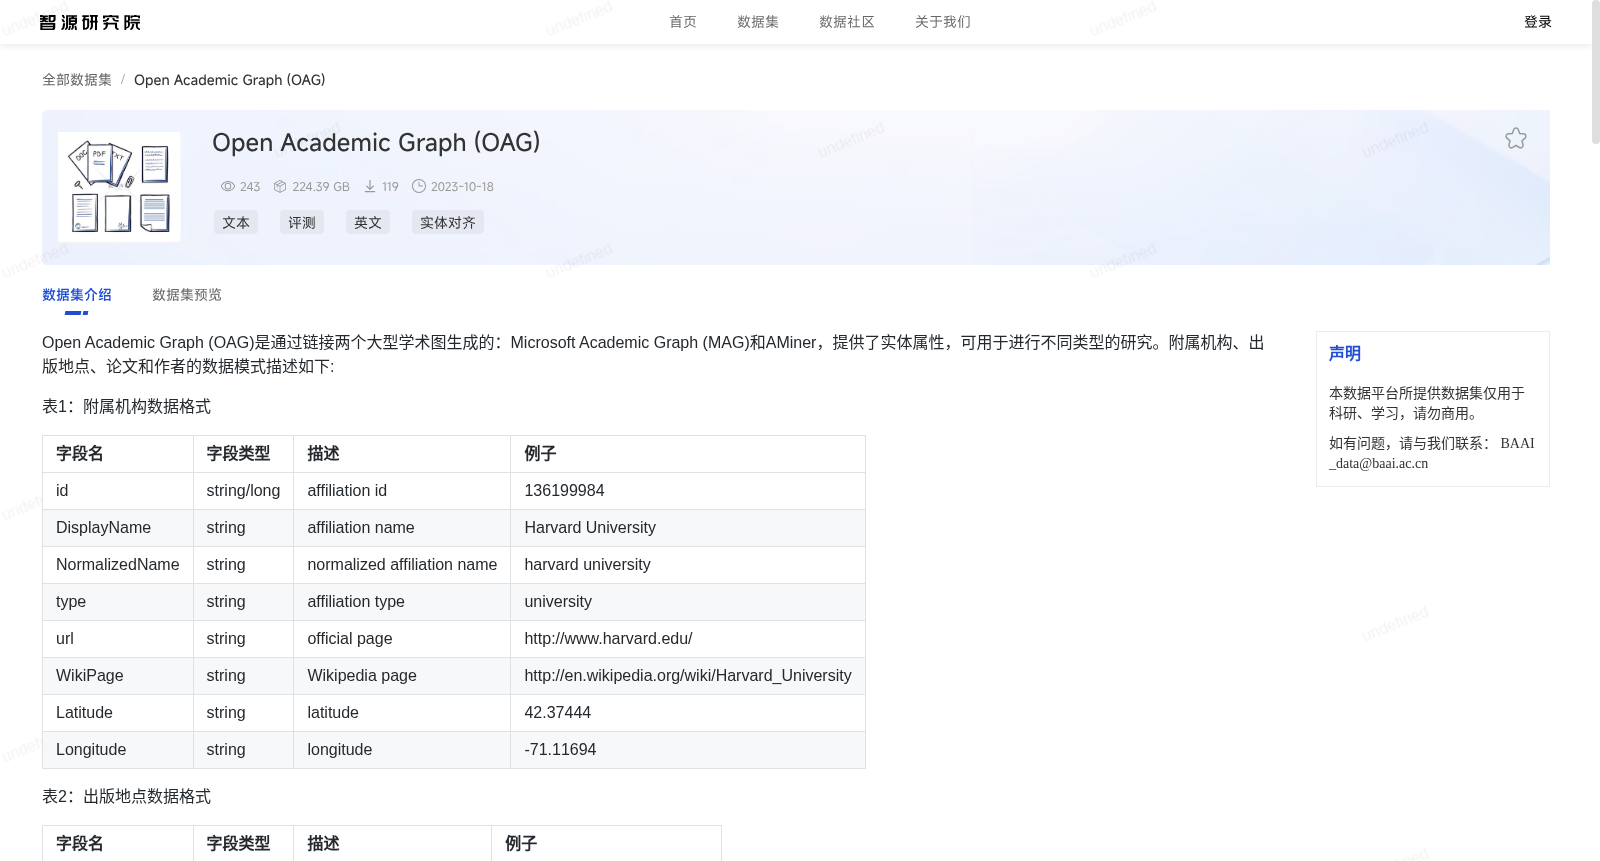
Task: Click the clock date icon
Action: point(419,187)
